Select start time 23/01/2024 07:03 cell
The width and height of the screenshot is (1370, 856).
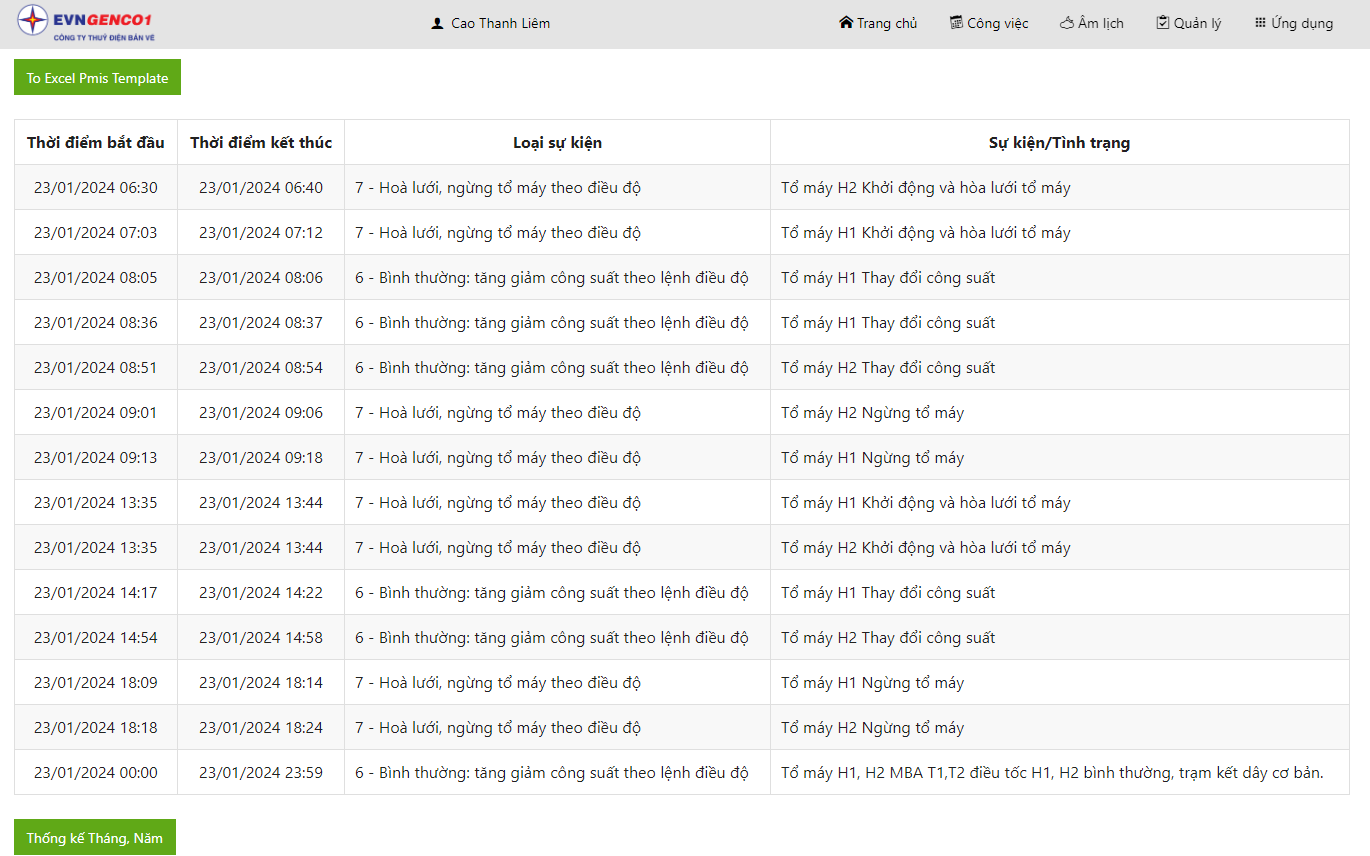click(x=96, y=232)
